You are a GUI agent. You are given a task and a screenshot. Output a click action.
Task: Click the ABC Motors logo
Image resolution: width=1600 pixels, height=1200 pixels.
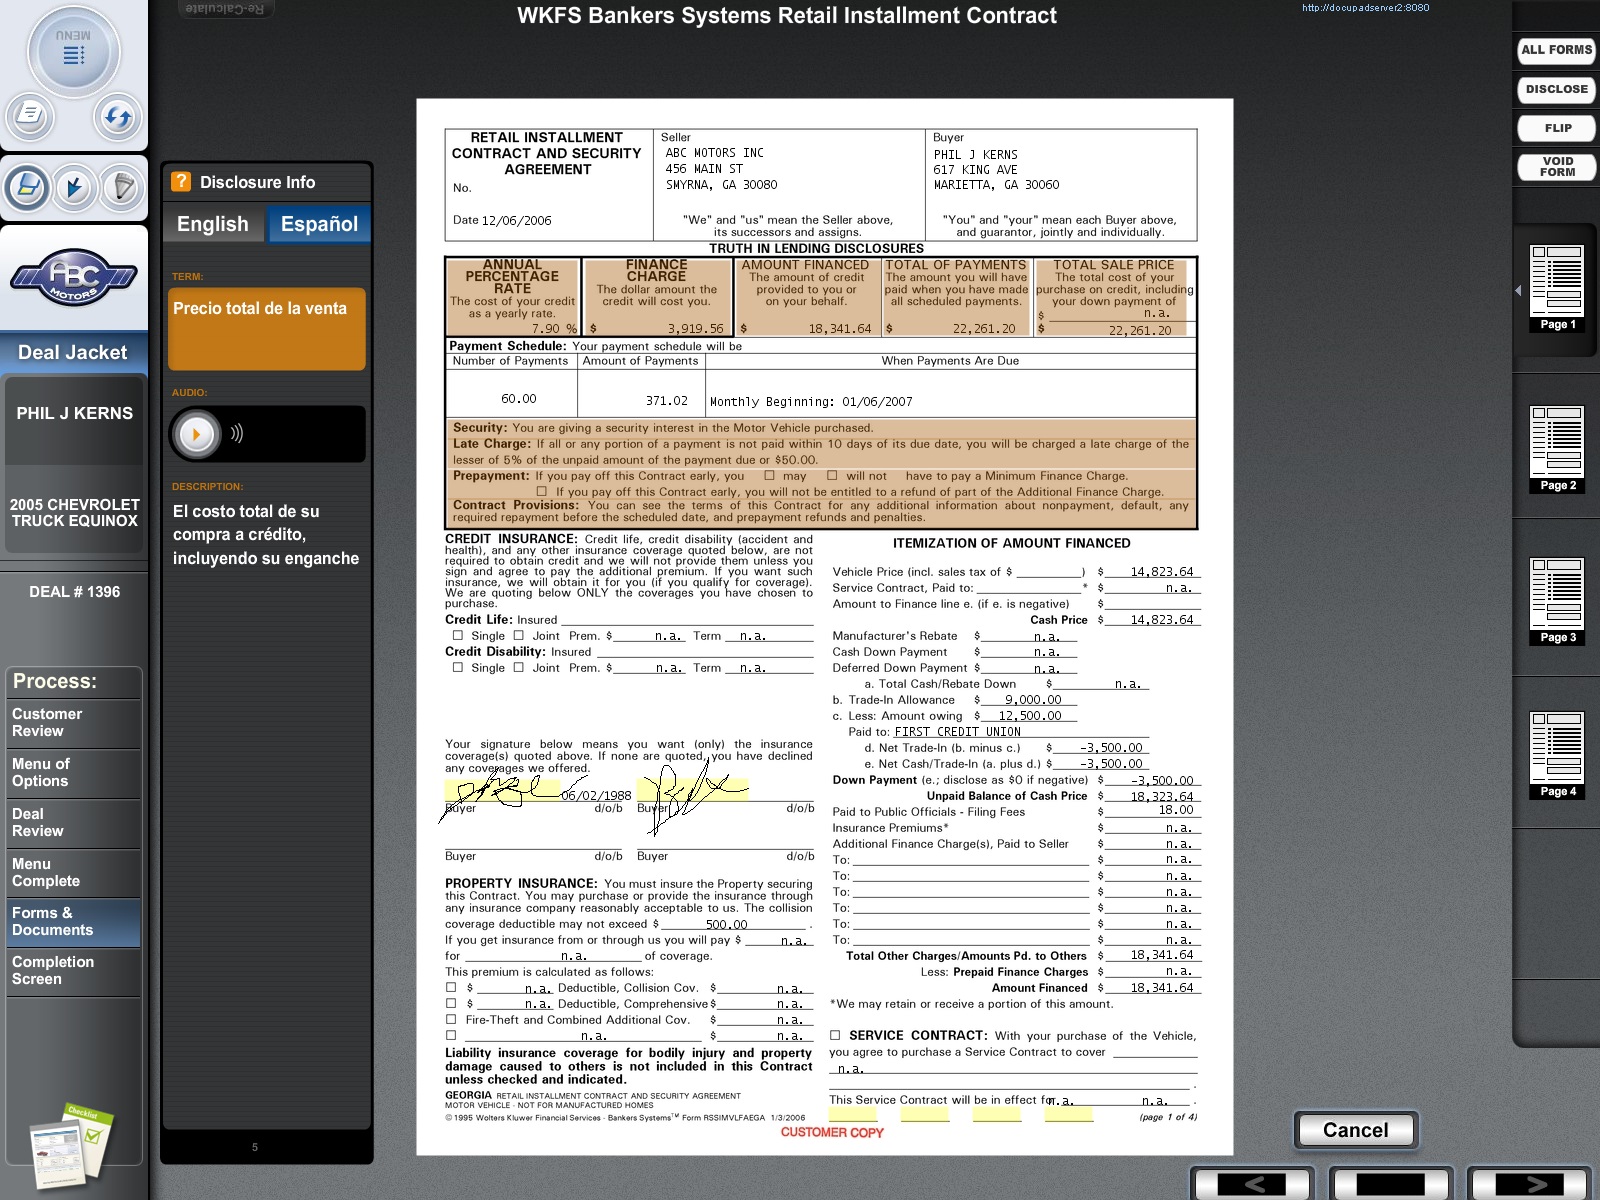coord(73,277)
